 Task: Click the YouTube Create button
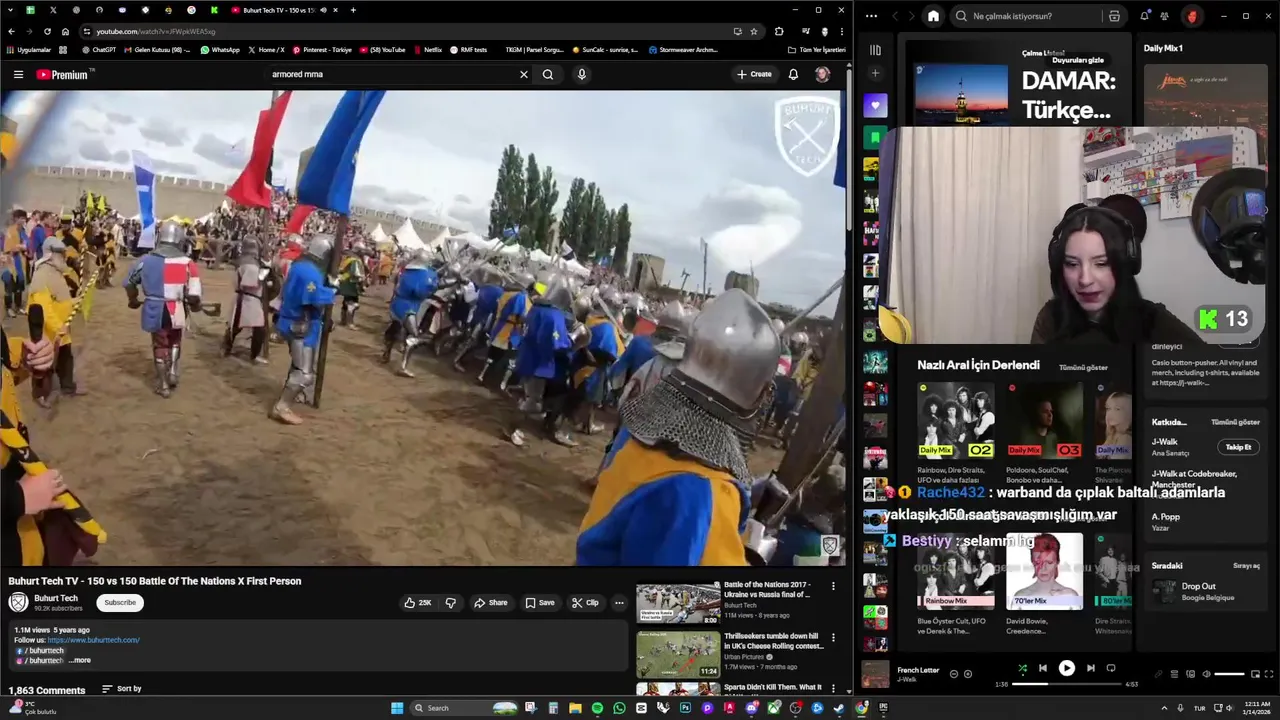(754, 74)
